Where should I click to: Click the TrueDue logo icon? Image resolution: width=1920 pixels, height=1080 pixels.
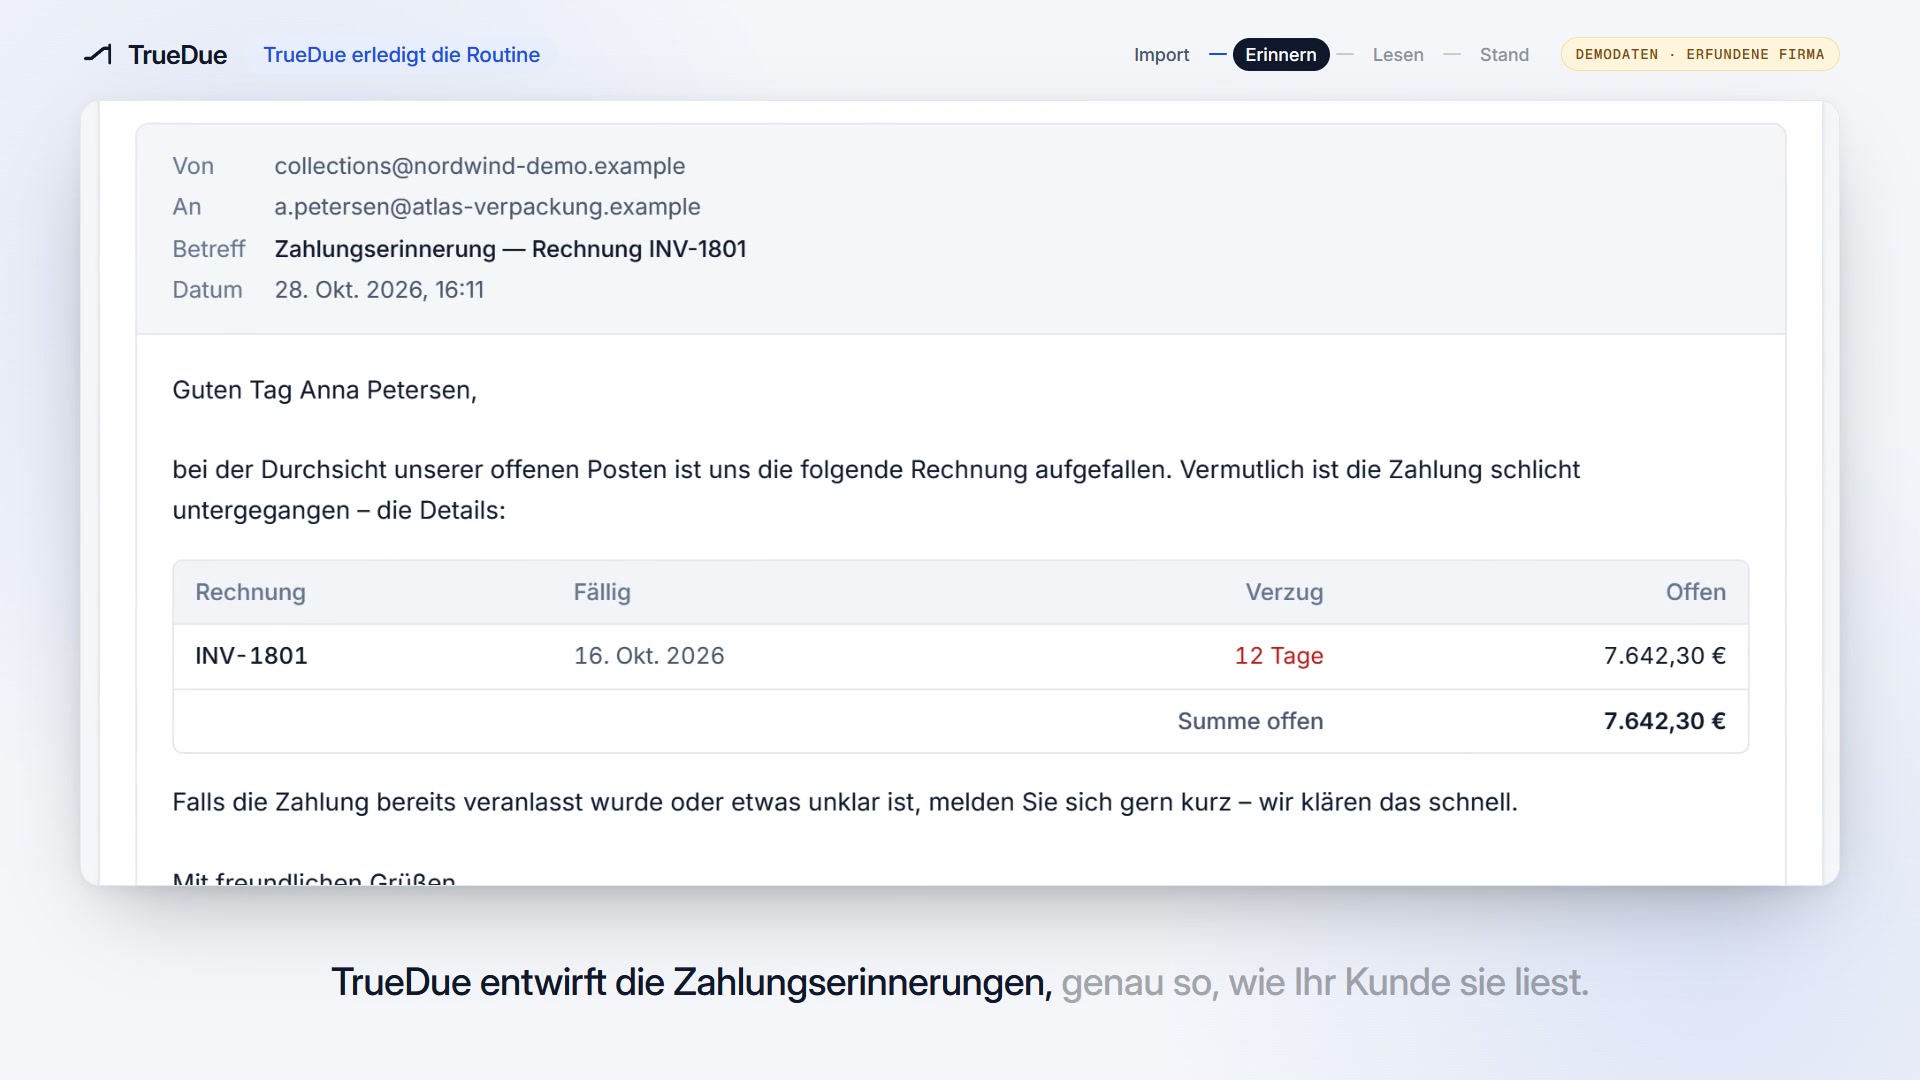click(98, 54)
